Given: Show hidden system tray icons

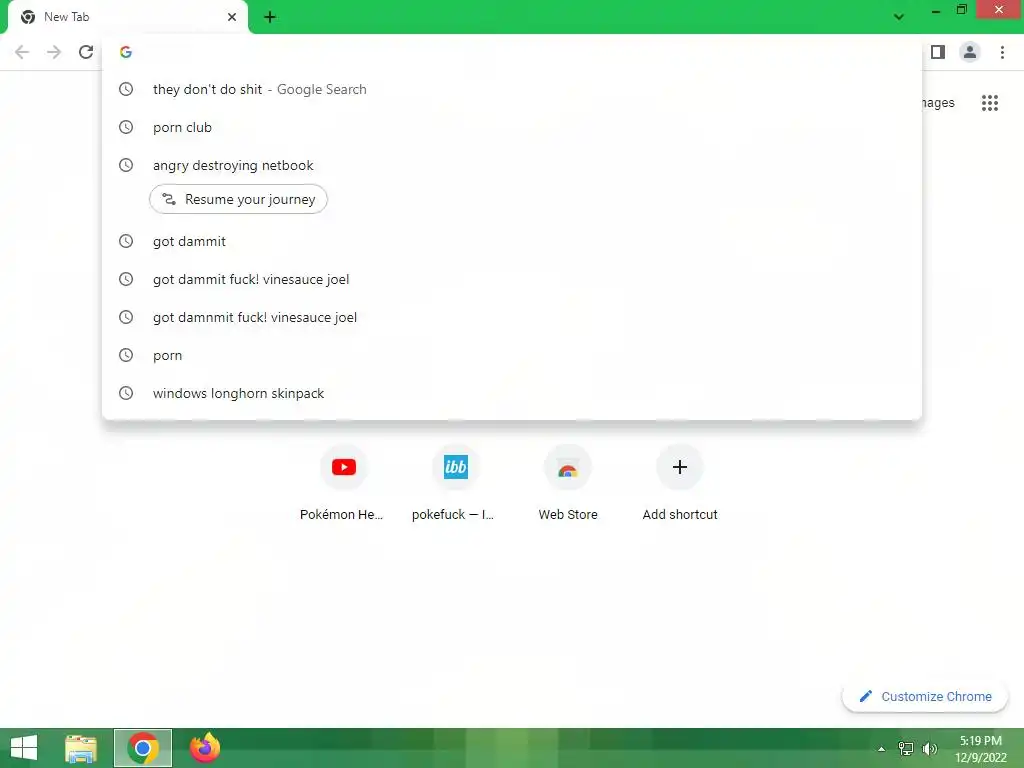Looking at the screenshot, I should (x=881, y=749).
